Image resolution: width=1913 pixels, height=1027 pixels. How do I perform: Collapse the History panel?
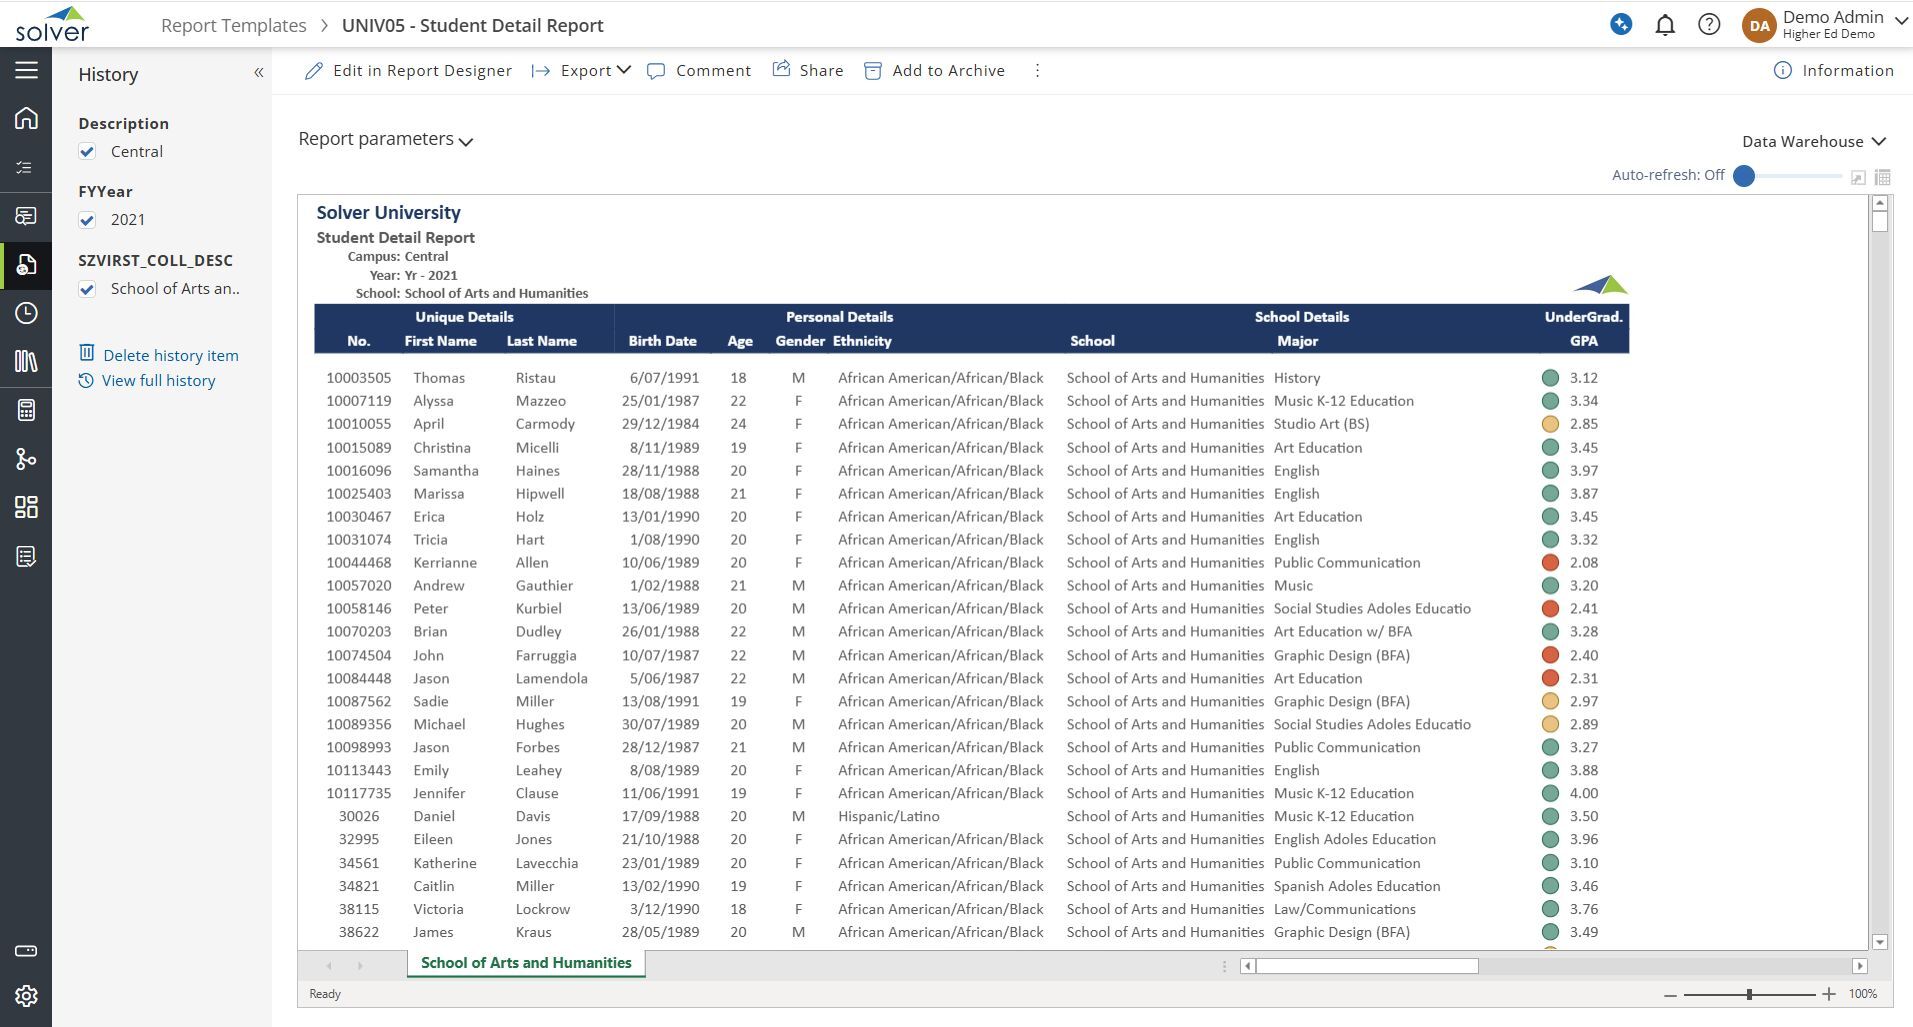point(258,73)
